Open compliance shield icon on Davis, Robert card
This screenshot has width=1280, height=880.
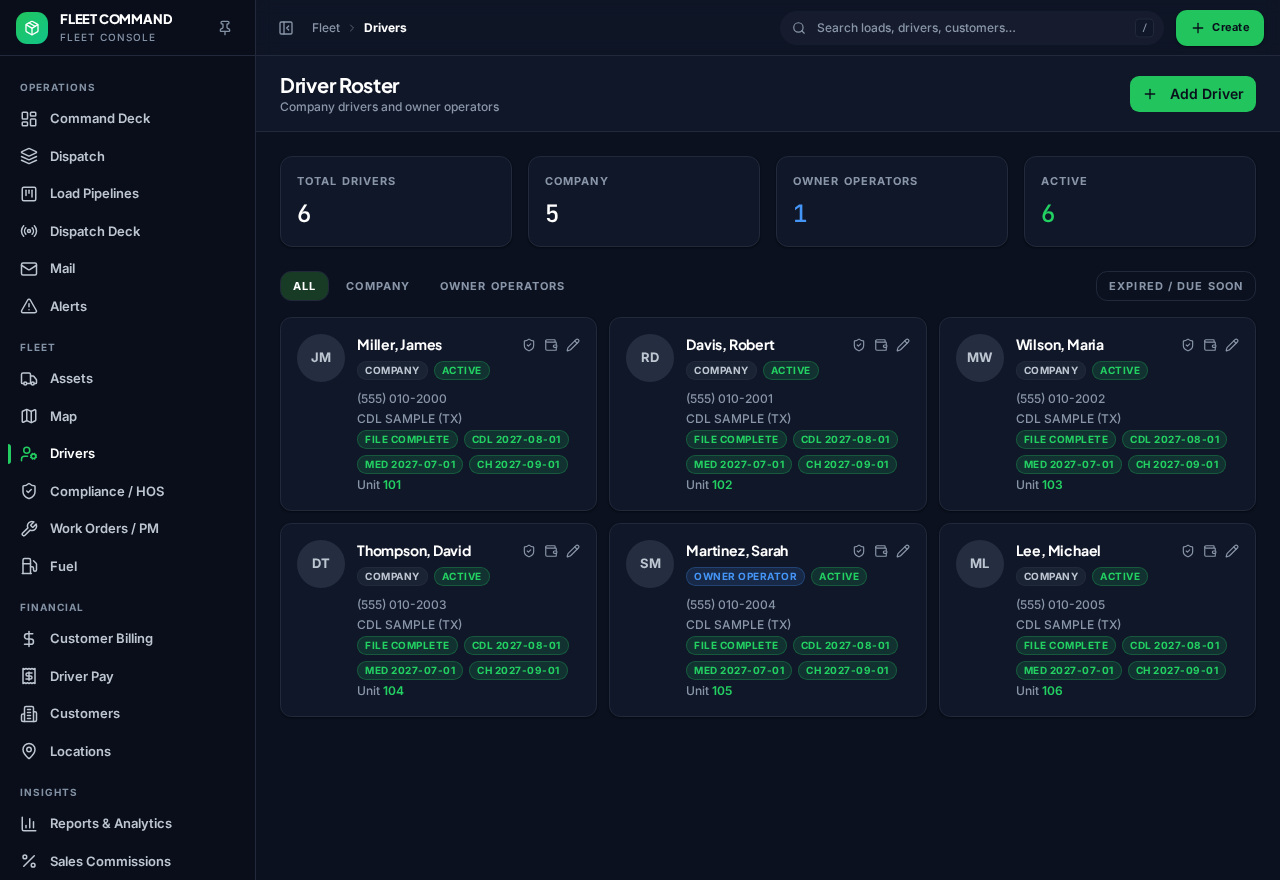859,345
